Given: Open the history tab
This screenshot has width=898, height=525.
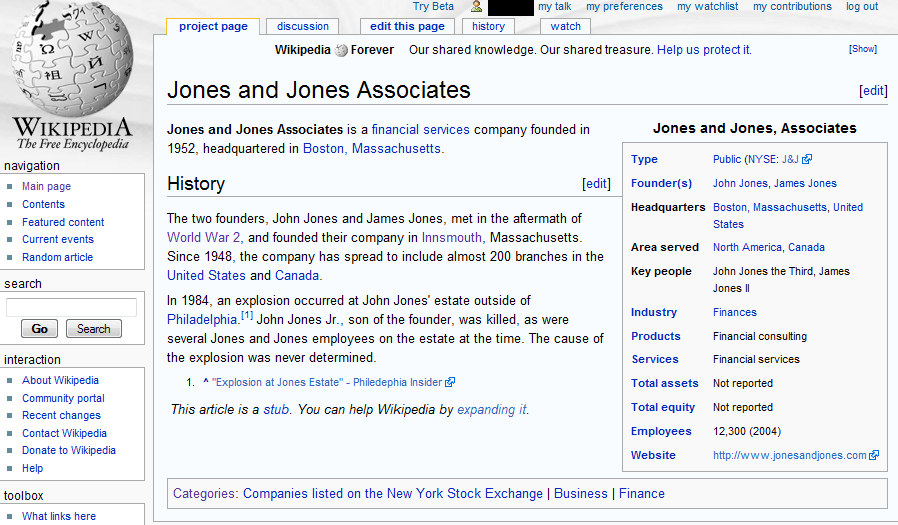Looking at the screenshot, I should pyautogui.click(x=488, y=26).
